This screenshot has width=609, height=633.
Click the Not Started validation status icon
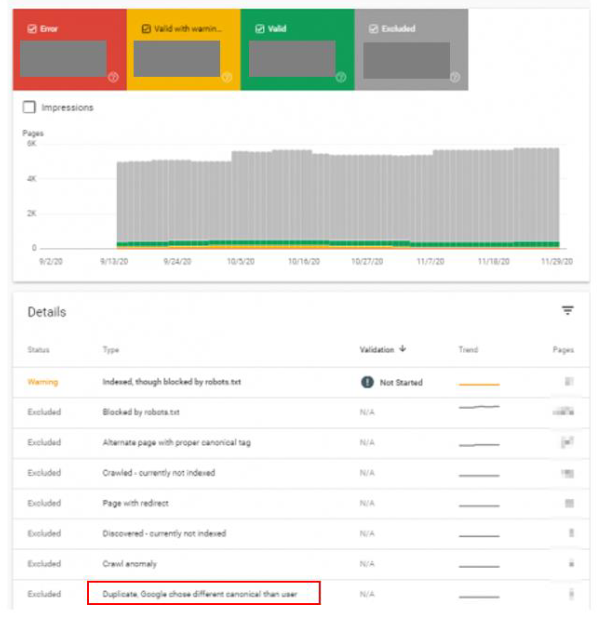click(366, 382)
